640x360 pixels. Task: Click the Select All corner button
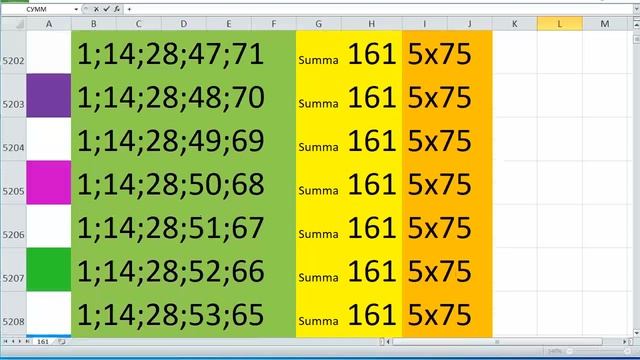click(13, 24)
